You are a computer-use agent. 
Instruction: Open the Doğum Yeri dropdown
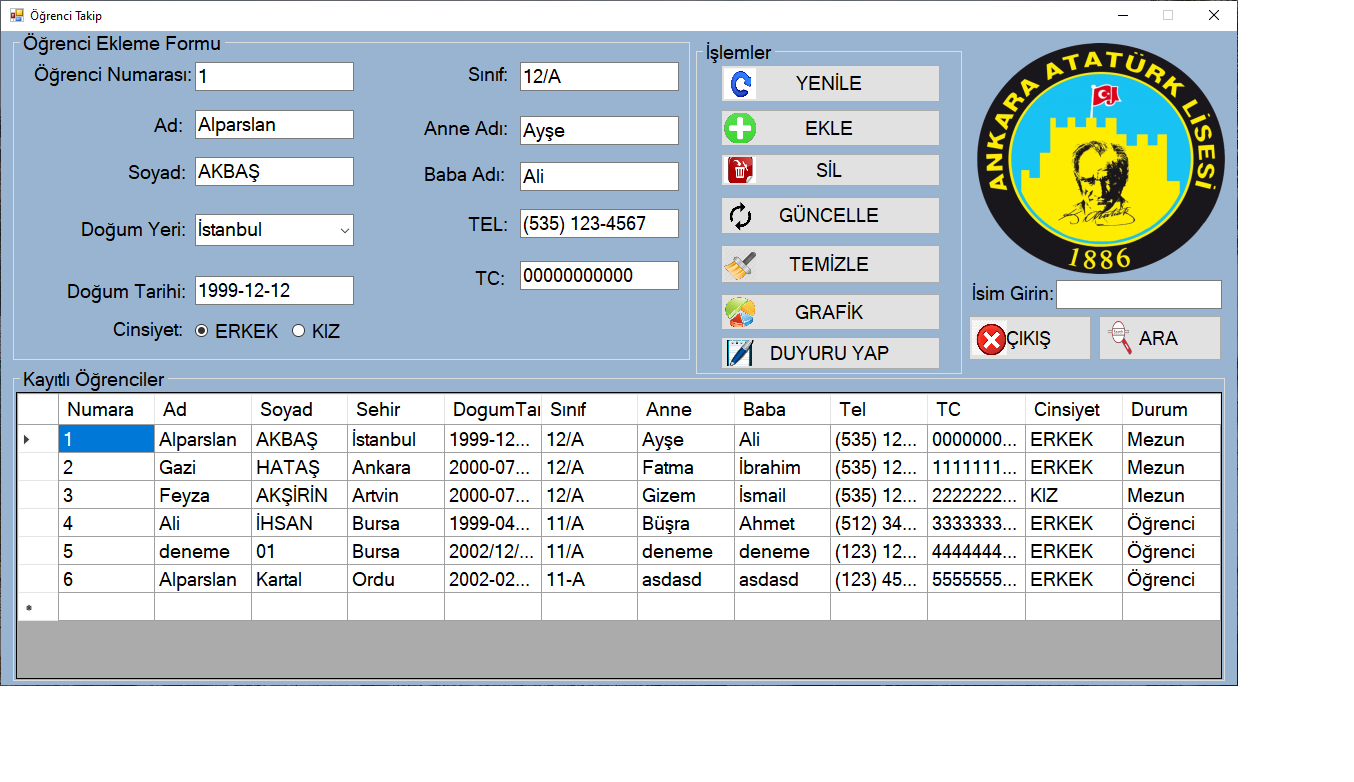[345, 230]
